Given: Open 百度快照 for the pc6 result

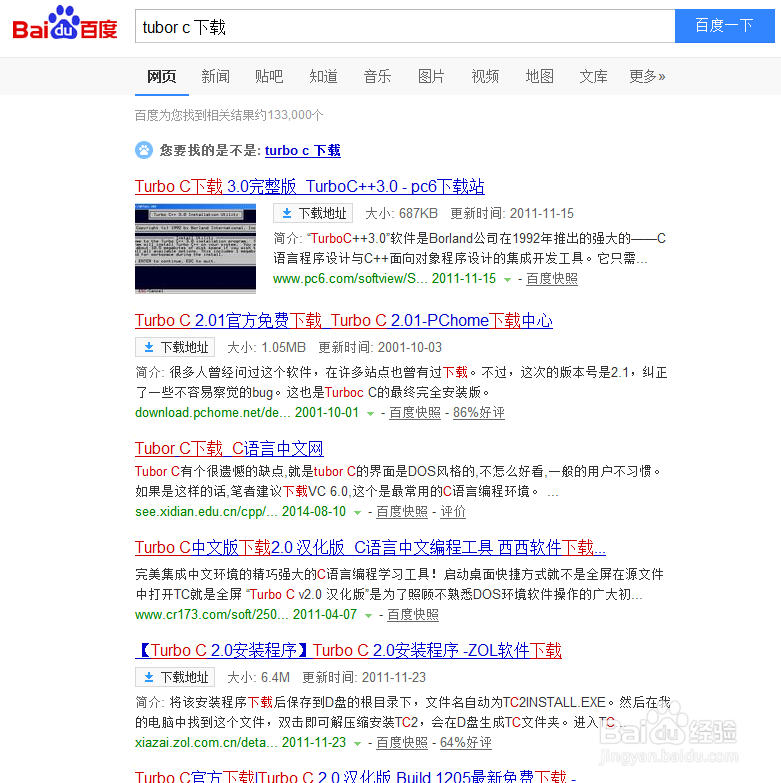Looking at the screenshot, I should (x=552, y=279).
